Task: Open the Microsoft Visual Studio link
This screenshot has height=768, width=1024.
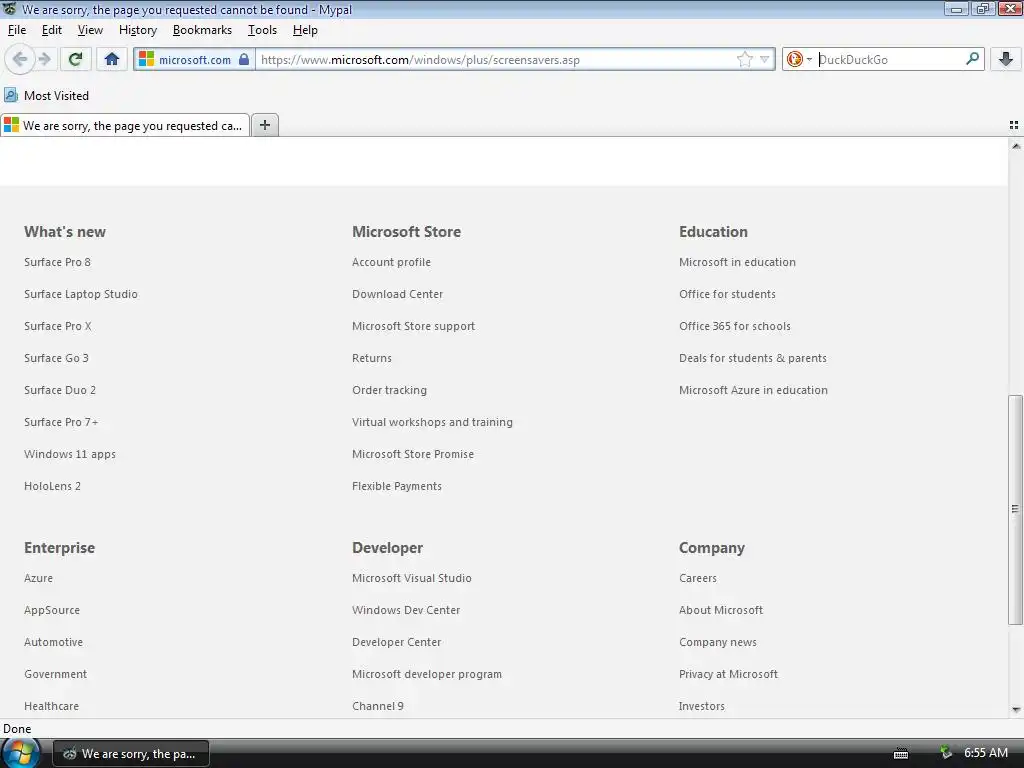Action: tap(411, 578)
